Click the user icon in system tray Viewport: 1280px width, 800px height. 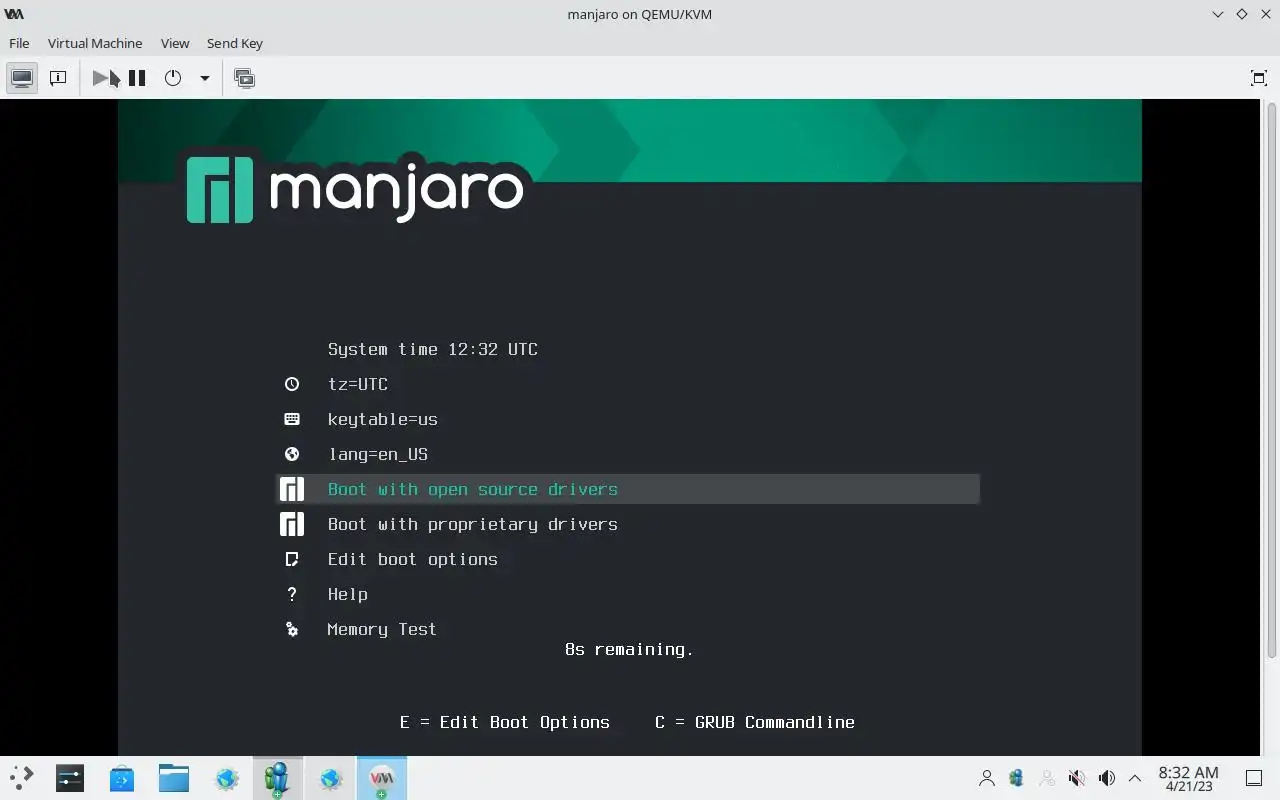coord(987,778)
